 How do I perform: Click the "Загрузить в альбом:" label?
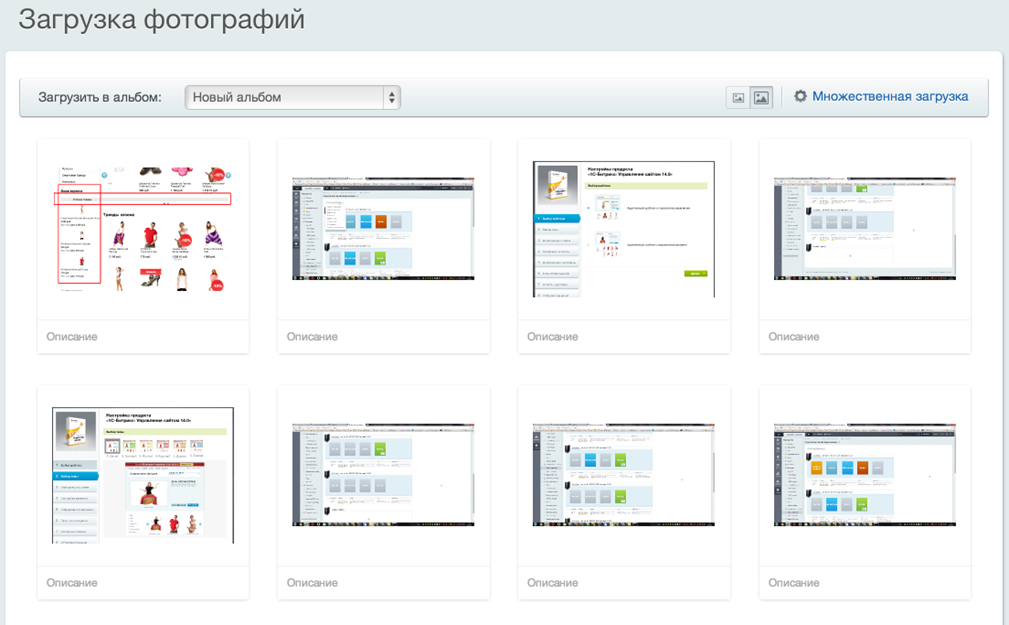coord(100,97)
